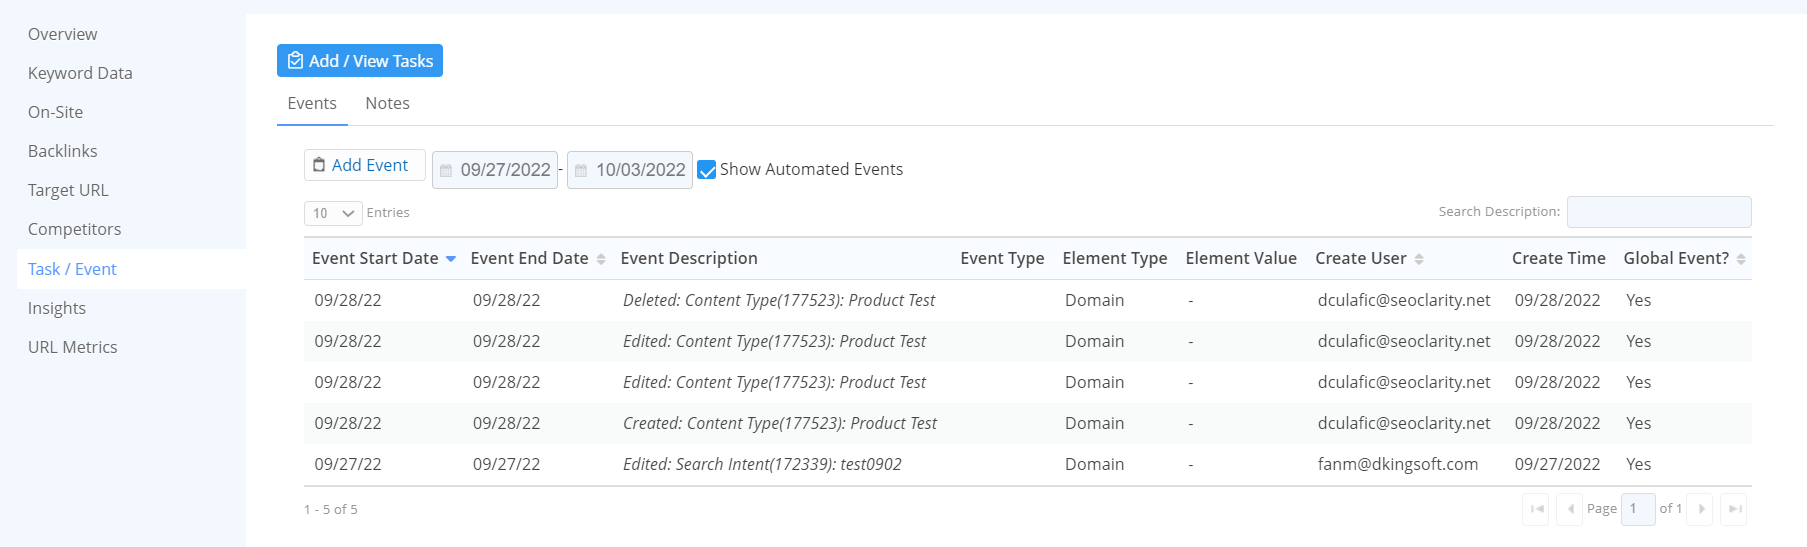Go to previous page arrow icon
The width and height of the screenshot is (1807, 547).
(x=1569, y=509)
